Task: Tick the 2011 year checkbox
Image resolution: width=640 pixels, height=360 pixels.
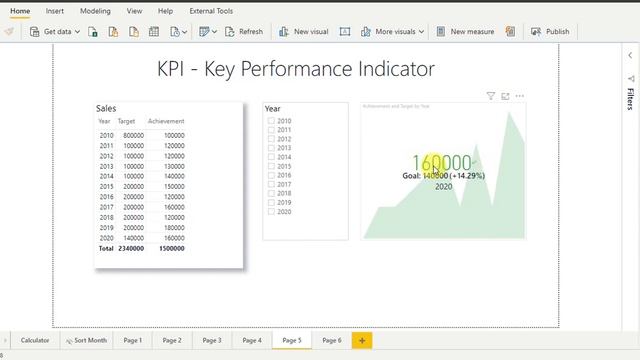Action: [271, 130]
